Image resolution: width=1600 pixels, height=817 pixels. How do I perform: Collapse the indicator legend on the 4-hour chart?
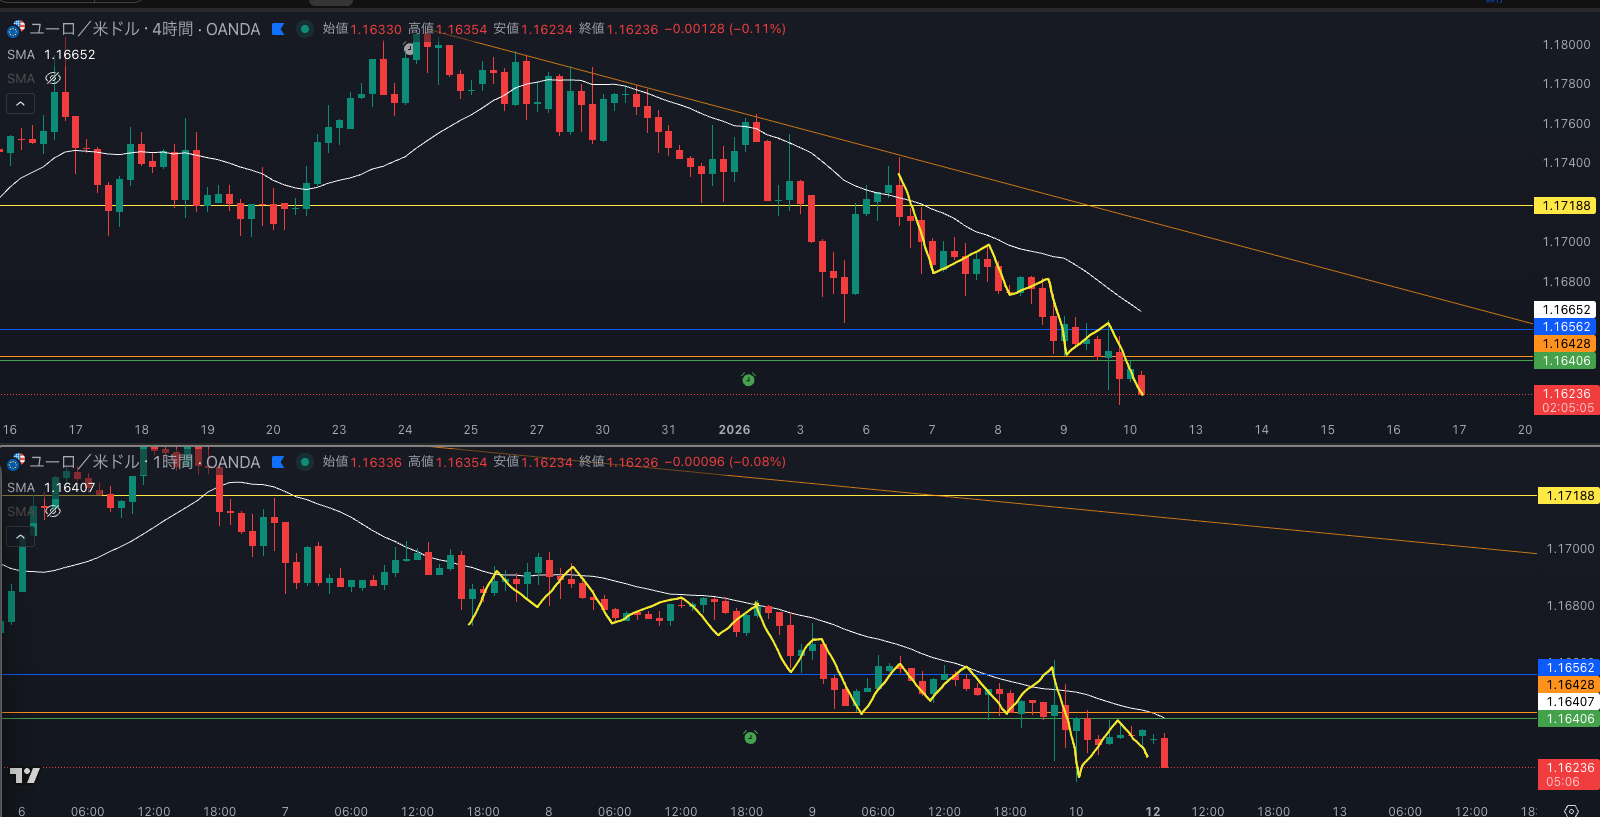[x=20, y=103]
